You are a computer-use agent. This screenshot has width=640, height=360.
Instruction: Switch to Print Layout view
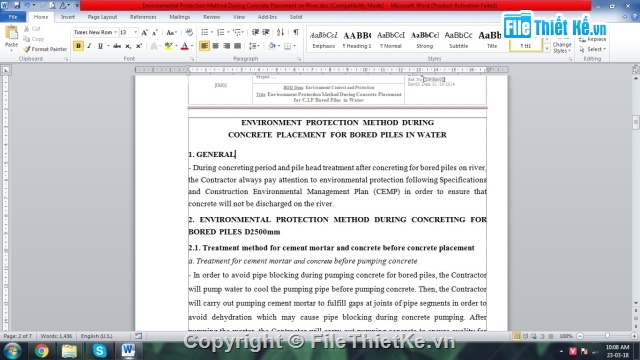coord(516,336)
